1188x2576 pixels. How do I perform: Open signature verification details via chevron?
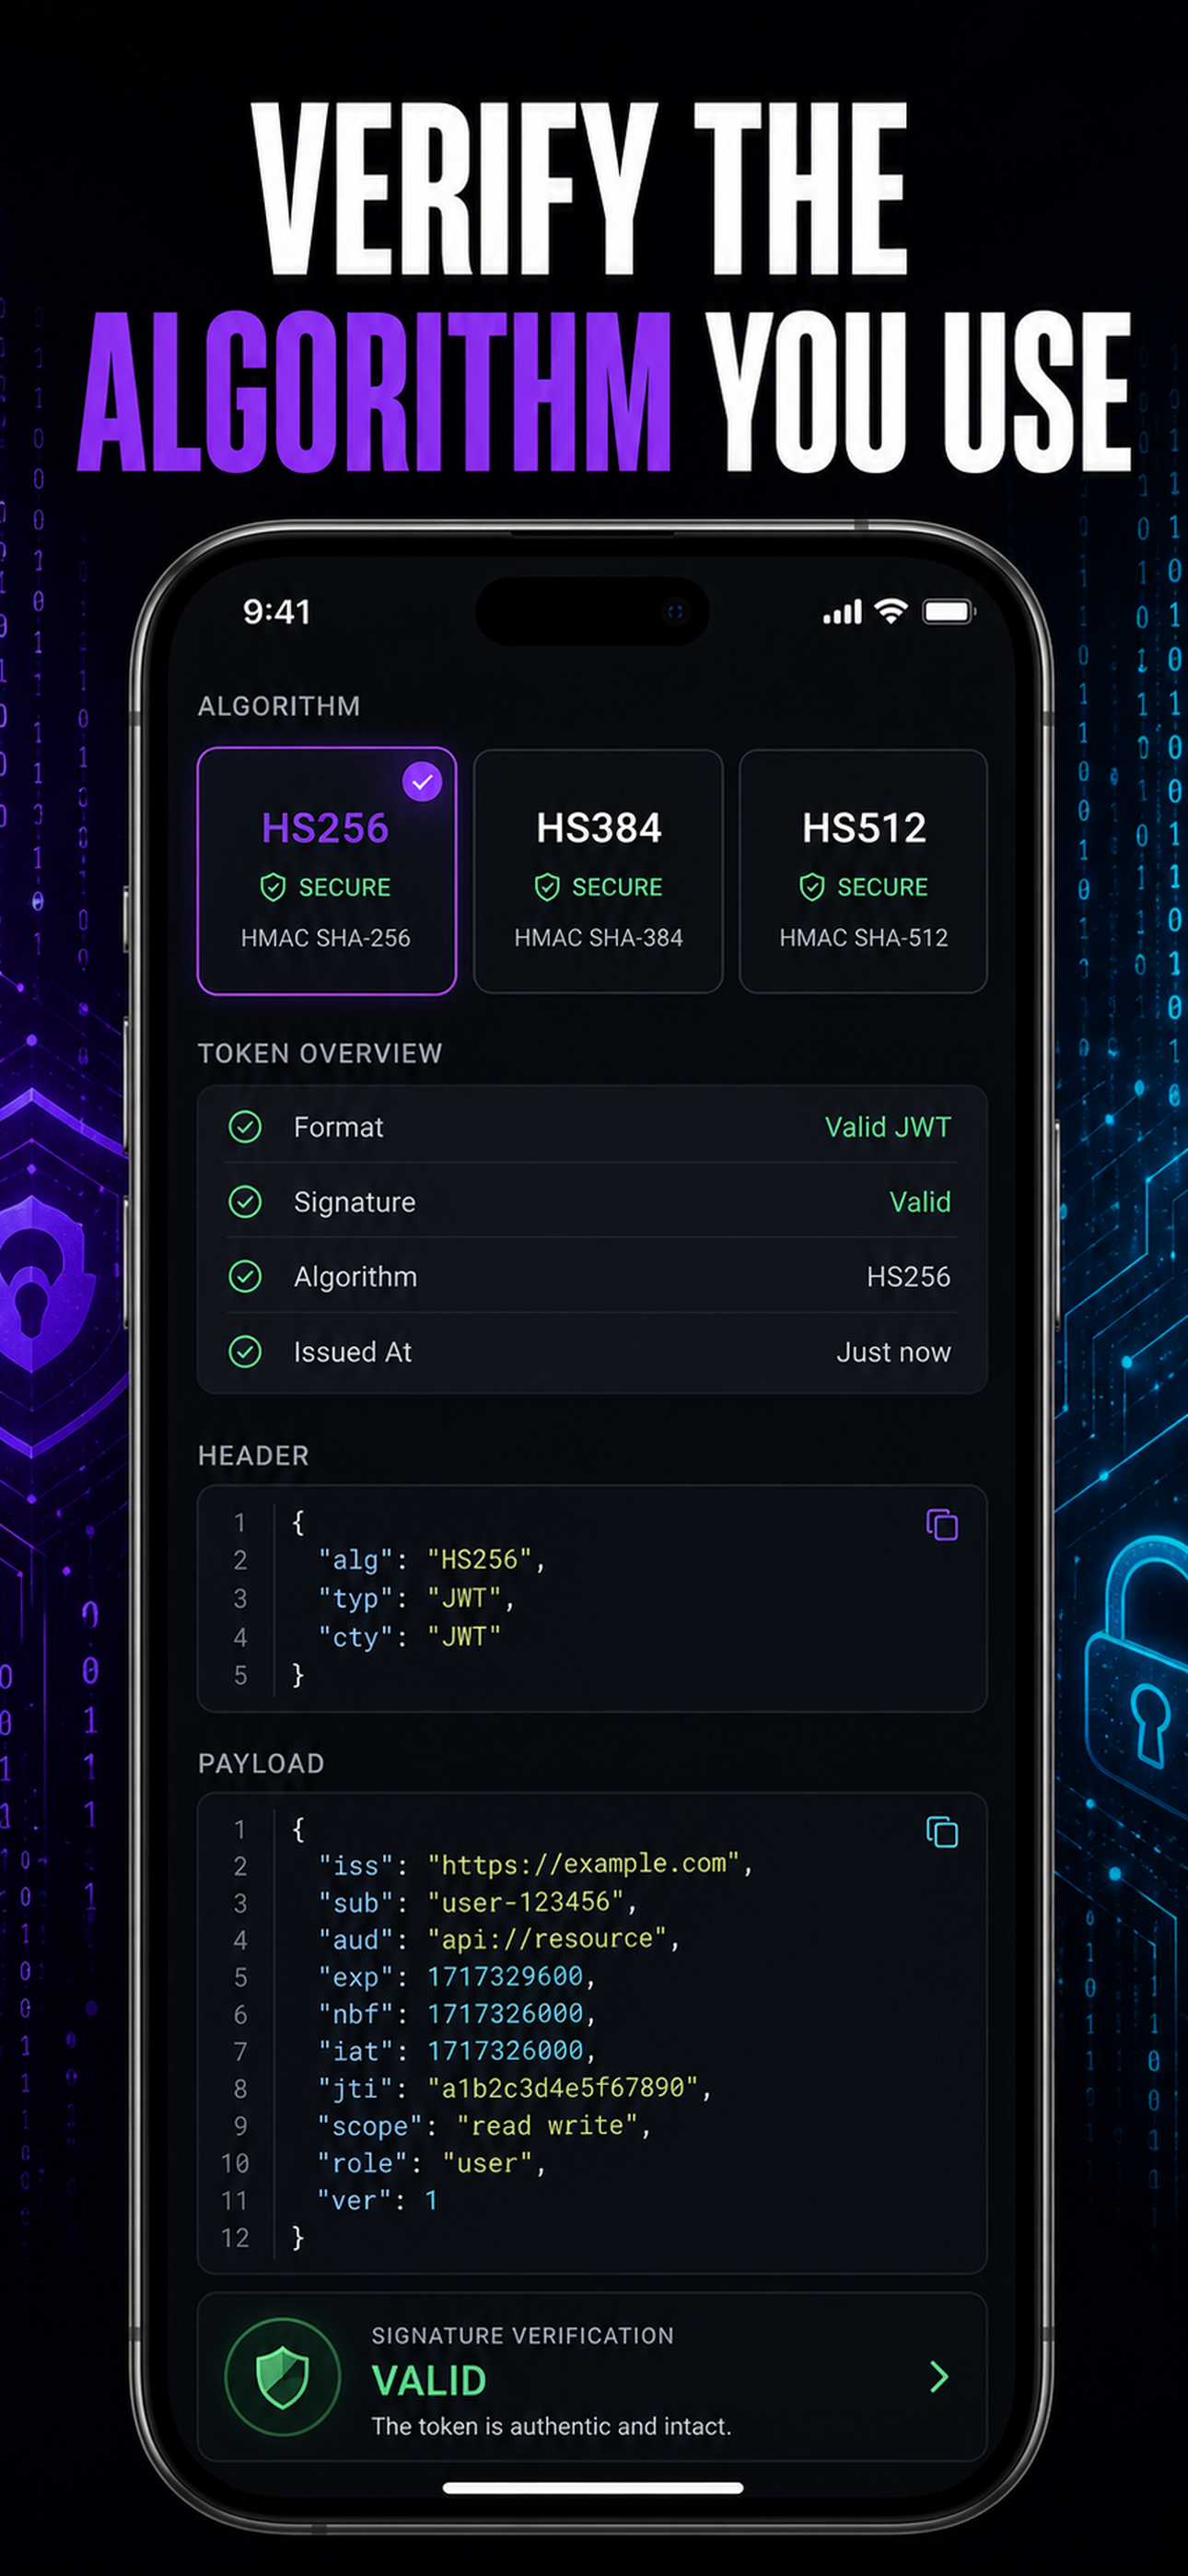[938, 2377]
